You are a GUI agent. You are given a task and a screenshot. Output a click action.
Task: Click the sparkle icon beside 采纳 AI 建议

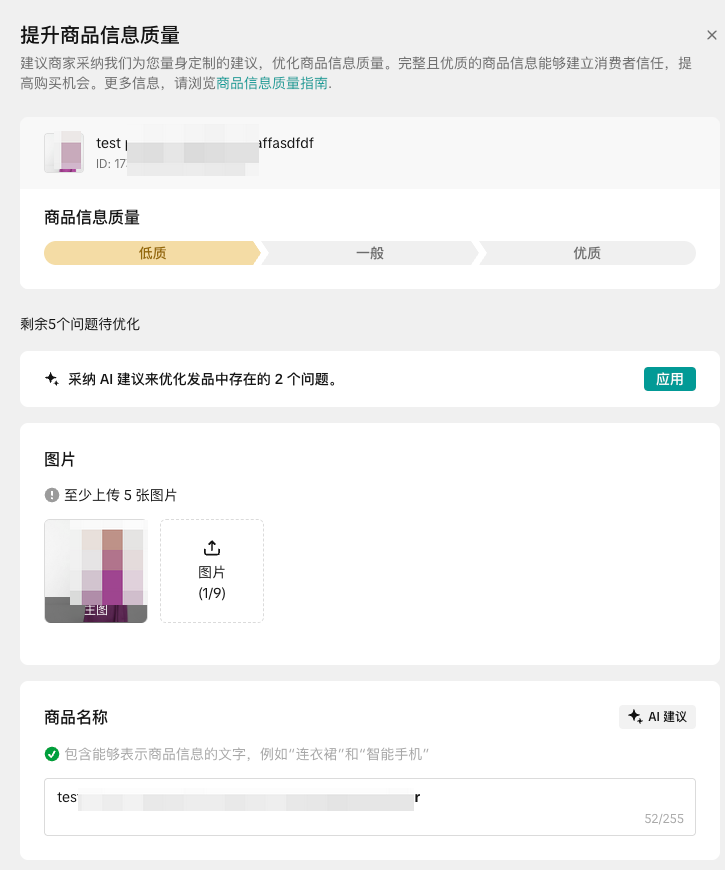(x=52, y=379)
